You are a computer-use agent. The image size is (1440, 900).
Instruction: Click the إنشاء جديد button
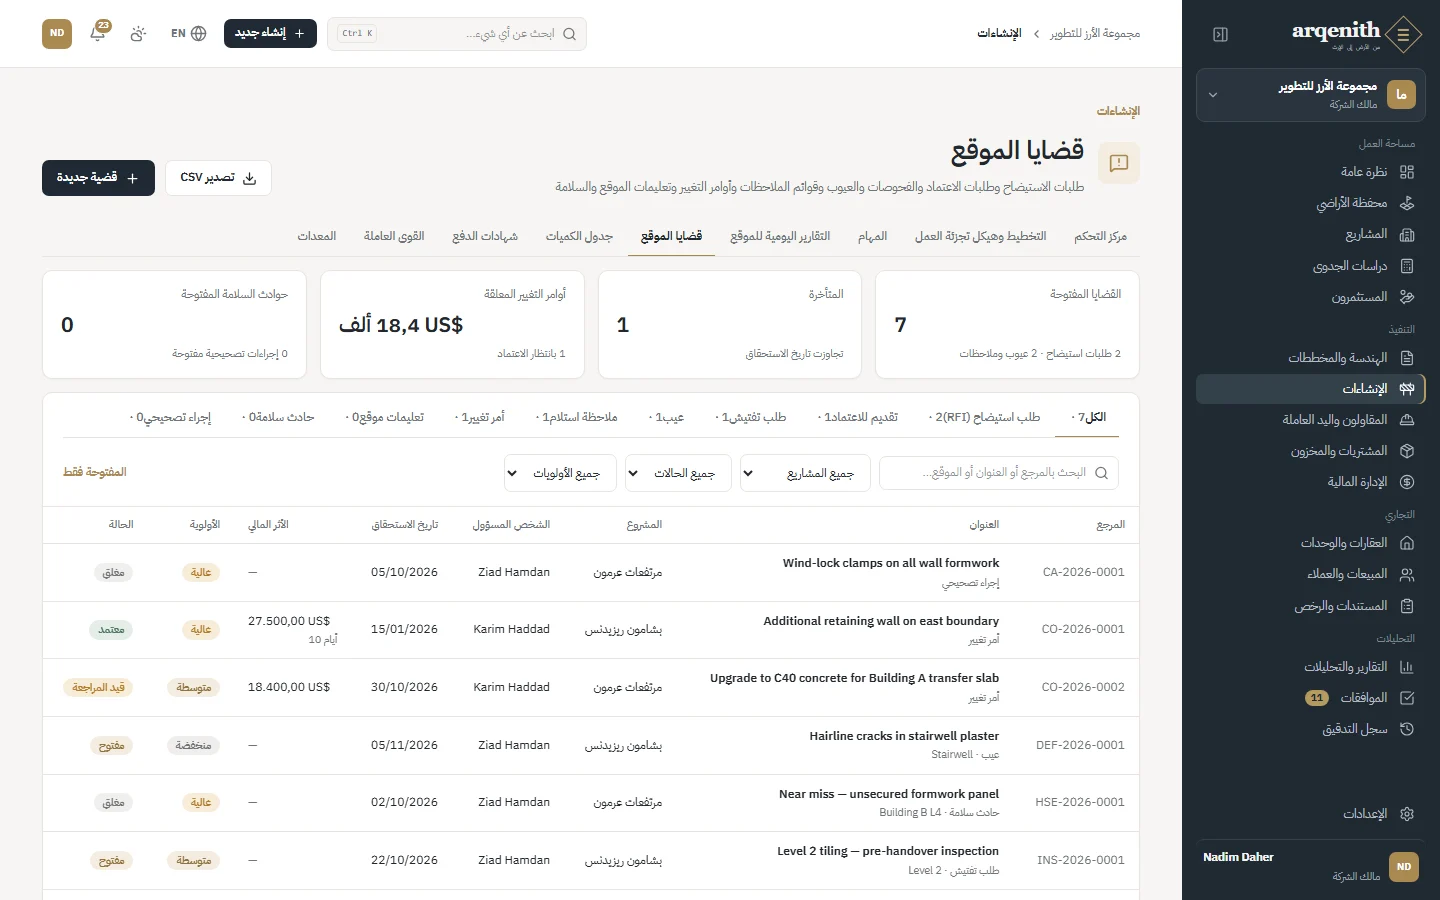click(270, 33)
